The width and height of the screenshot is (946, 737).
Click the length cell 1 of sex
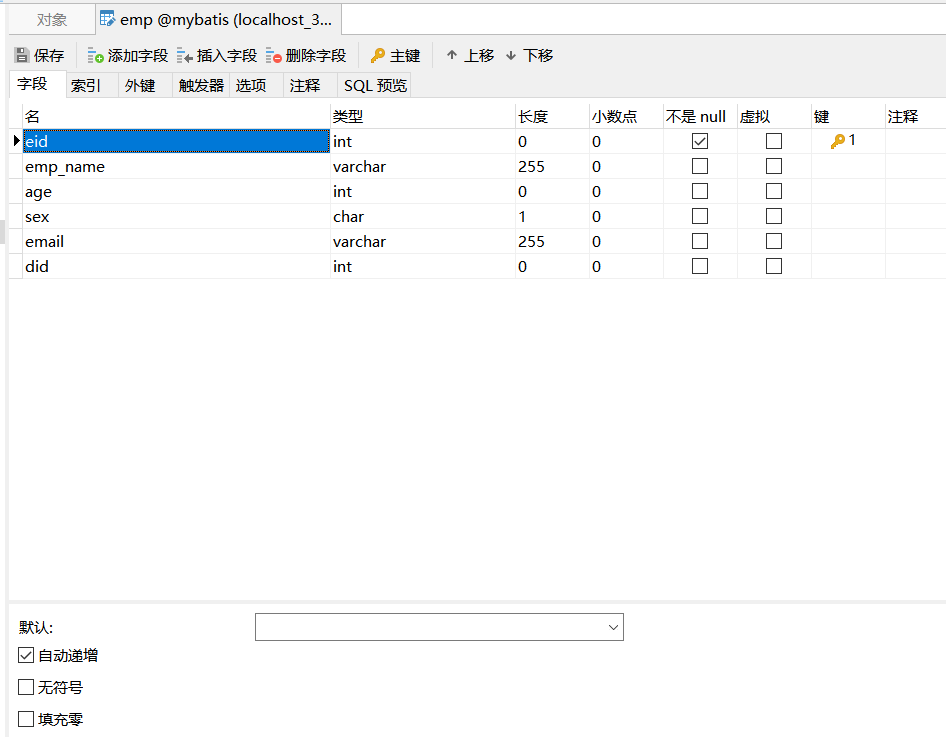coord(552,217)
